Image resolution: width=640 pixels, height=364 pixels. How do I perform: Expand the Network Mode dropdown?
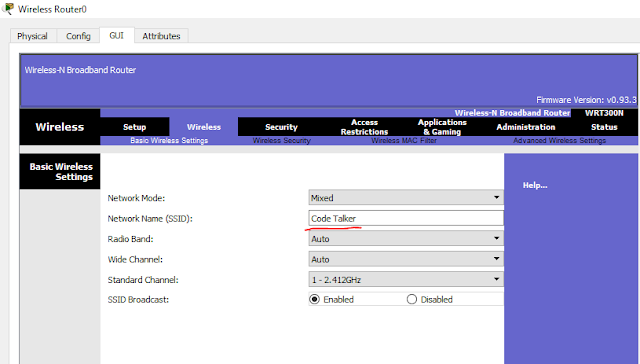406,198
